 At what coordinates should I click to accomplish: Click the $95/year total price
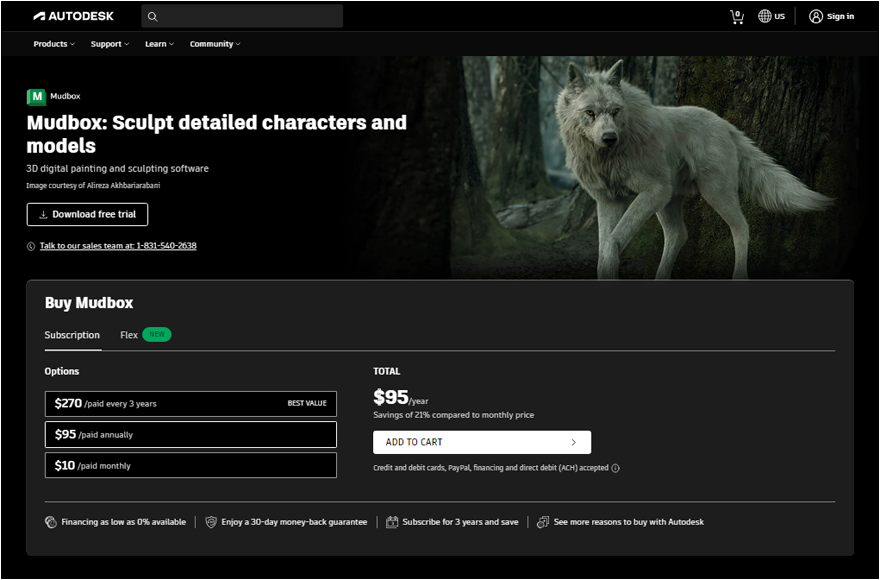point(401,398)
